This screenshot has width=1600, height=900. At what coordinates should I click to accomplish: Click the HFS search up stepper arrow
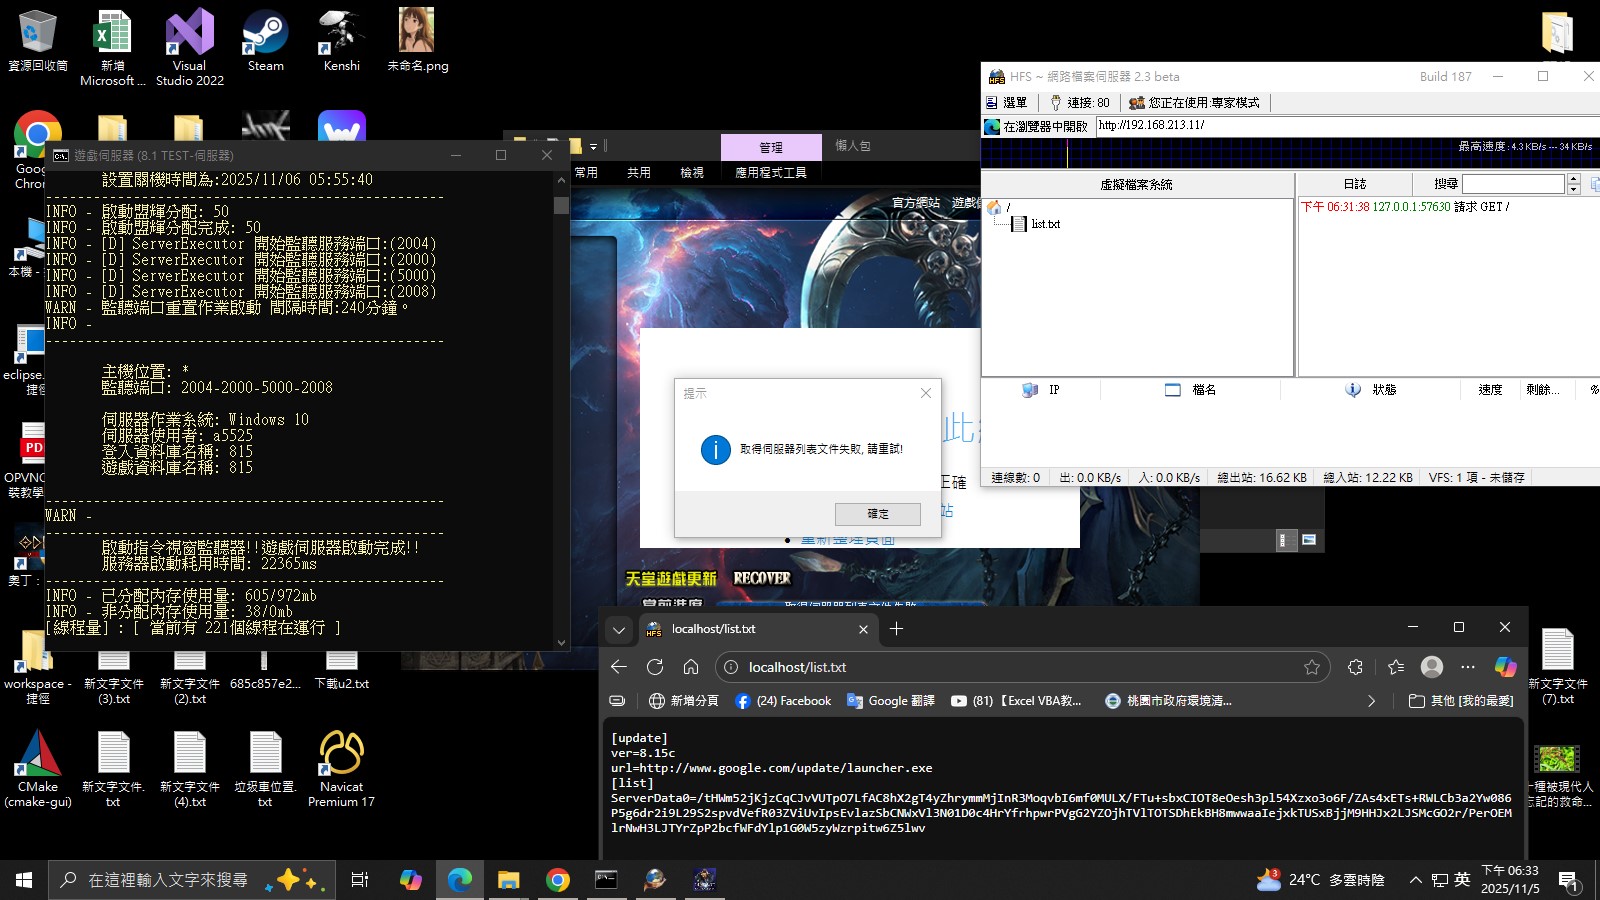click(1573, 179)
